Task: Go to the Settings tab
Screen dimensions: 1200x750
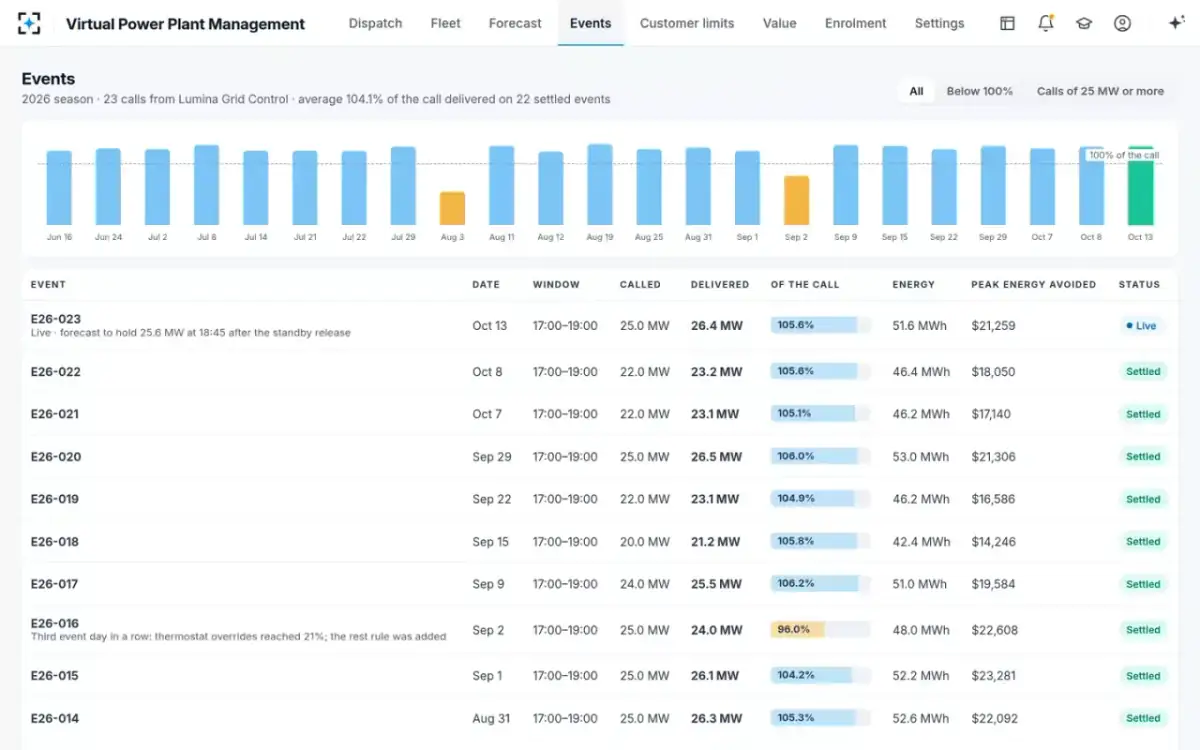Action: [939, 23]
